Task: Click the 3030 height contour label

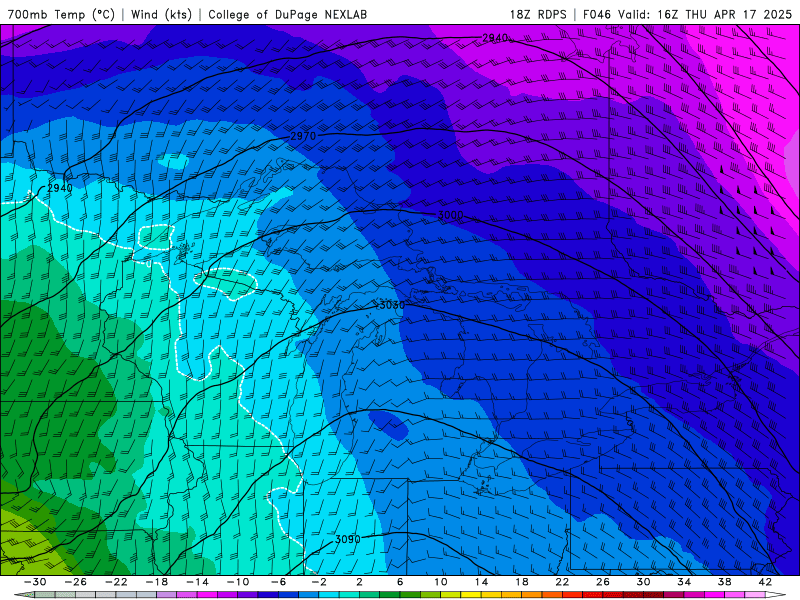Action: click(390, 305)
